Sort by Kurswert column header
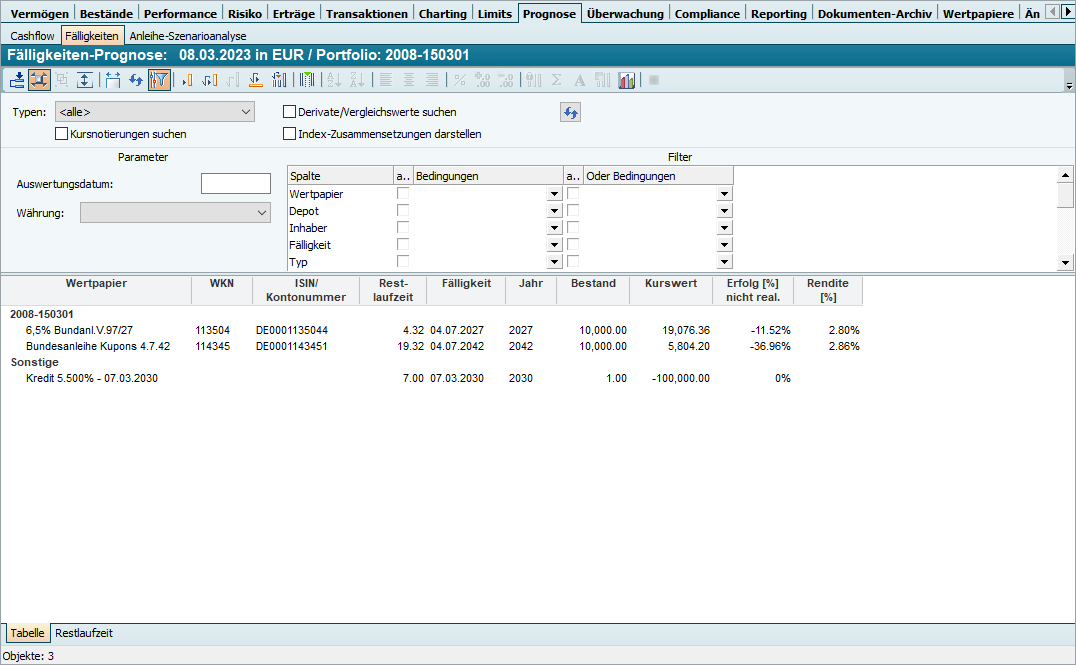1076x665 pixels. click(x=670, y=284)
